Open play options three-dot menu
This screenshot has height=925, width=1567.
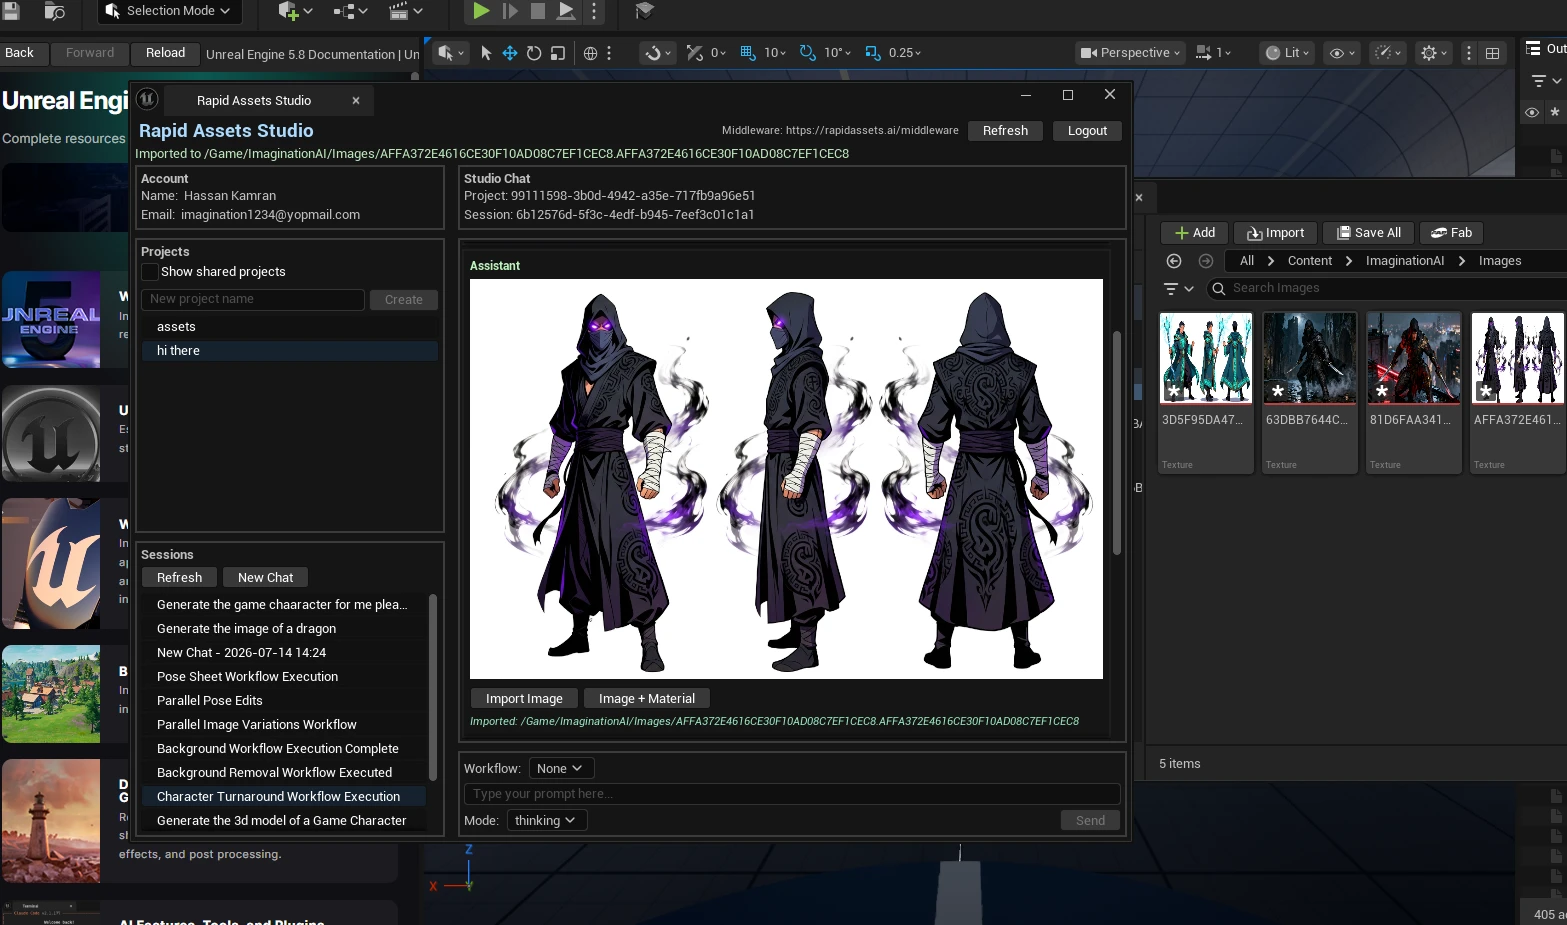pyautogui.click(x=594, y=11)
